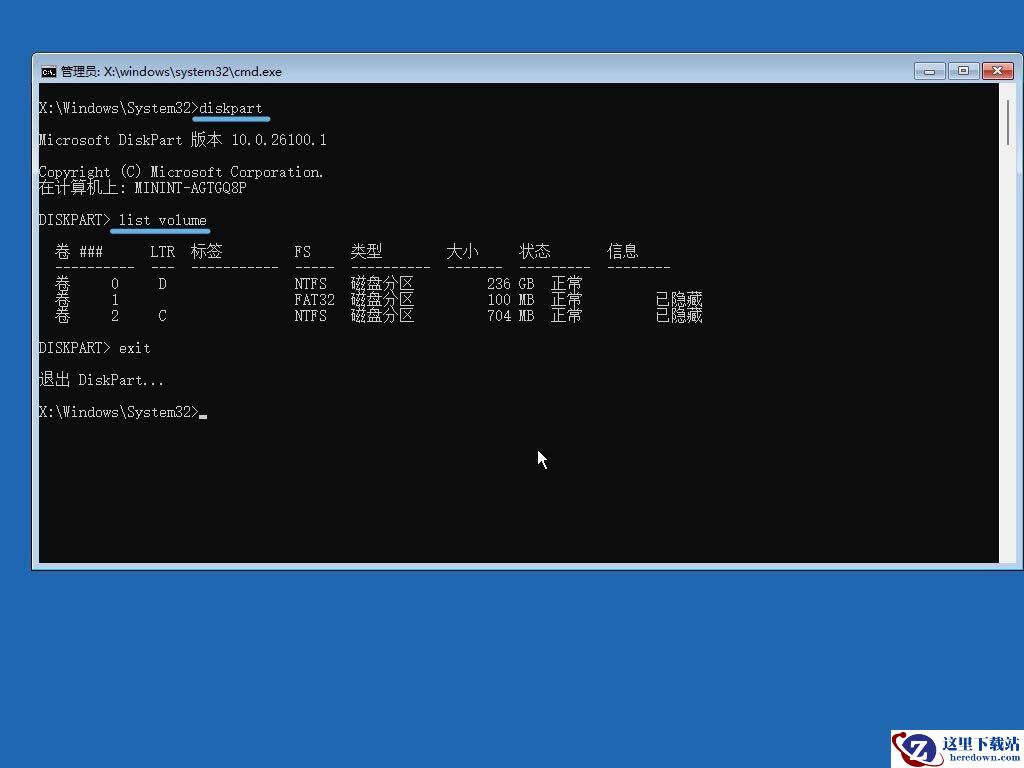Minimize the cmd.exe window
This screenshot has width=1024, height=768.
pos(929,71)
